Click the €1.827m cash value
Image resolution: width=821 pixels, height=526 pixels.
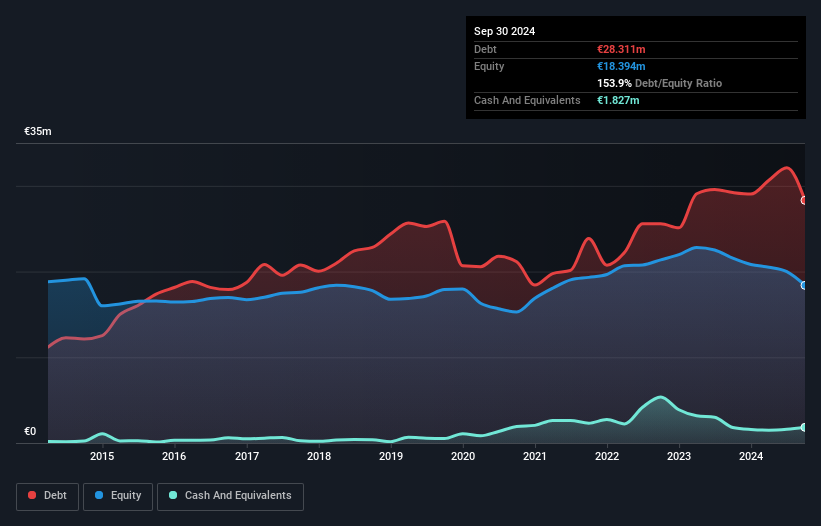618,100
